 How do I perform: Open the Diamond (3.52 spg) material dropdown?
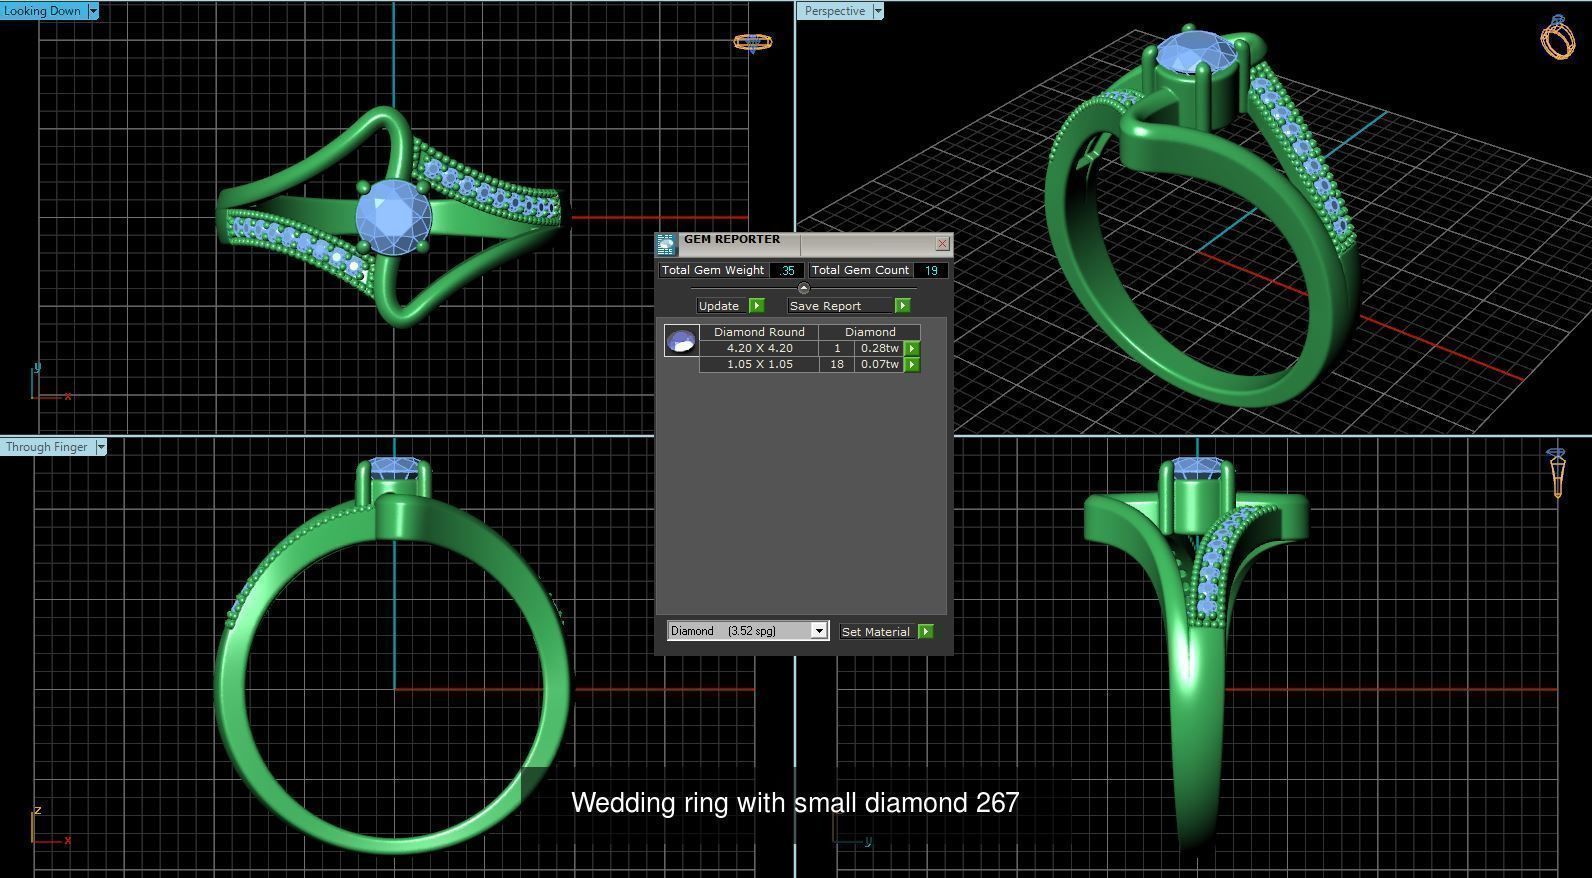click(748, 631)
